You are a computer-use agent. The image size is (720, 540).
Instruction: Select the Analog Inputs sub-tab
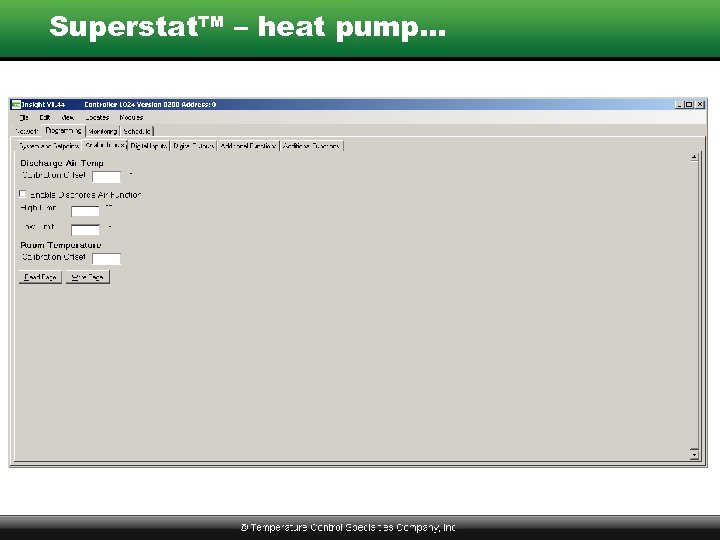105,145
